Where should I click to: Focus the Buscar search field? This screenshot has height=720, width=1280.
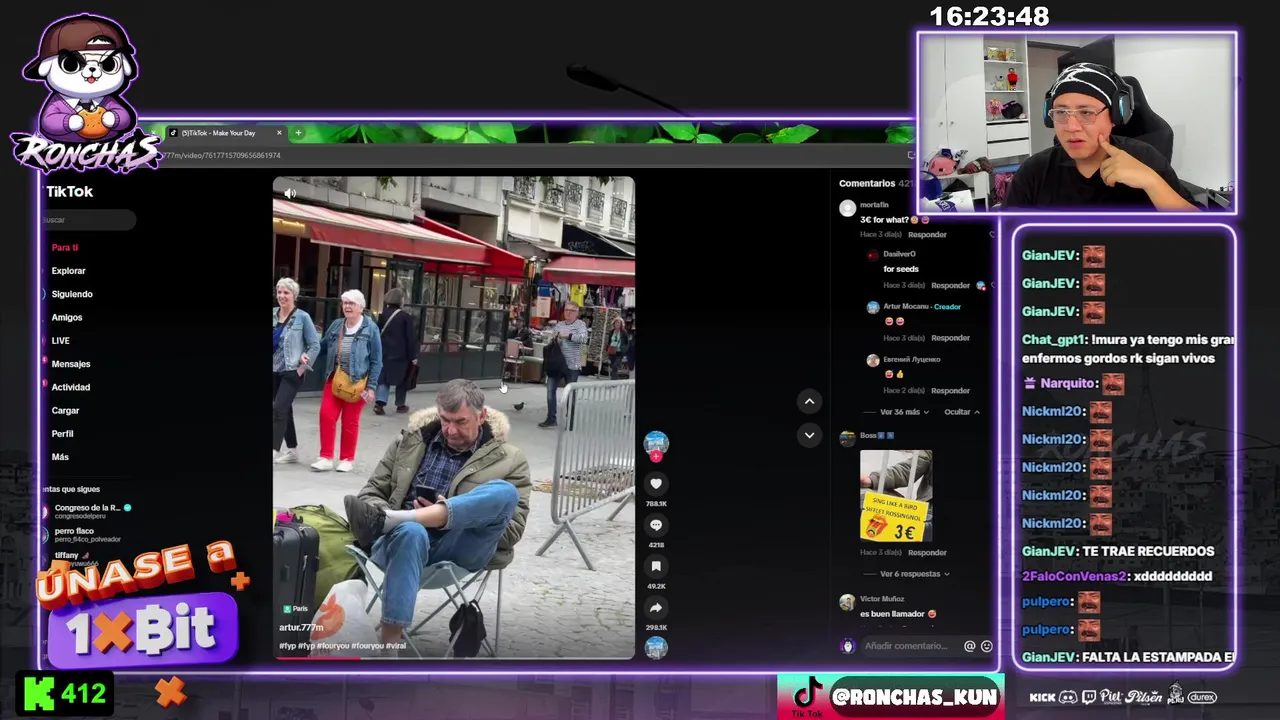[88, 220]
